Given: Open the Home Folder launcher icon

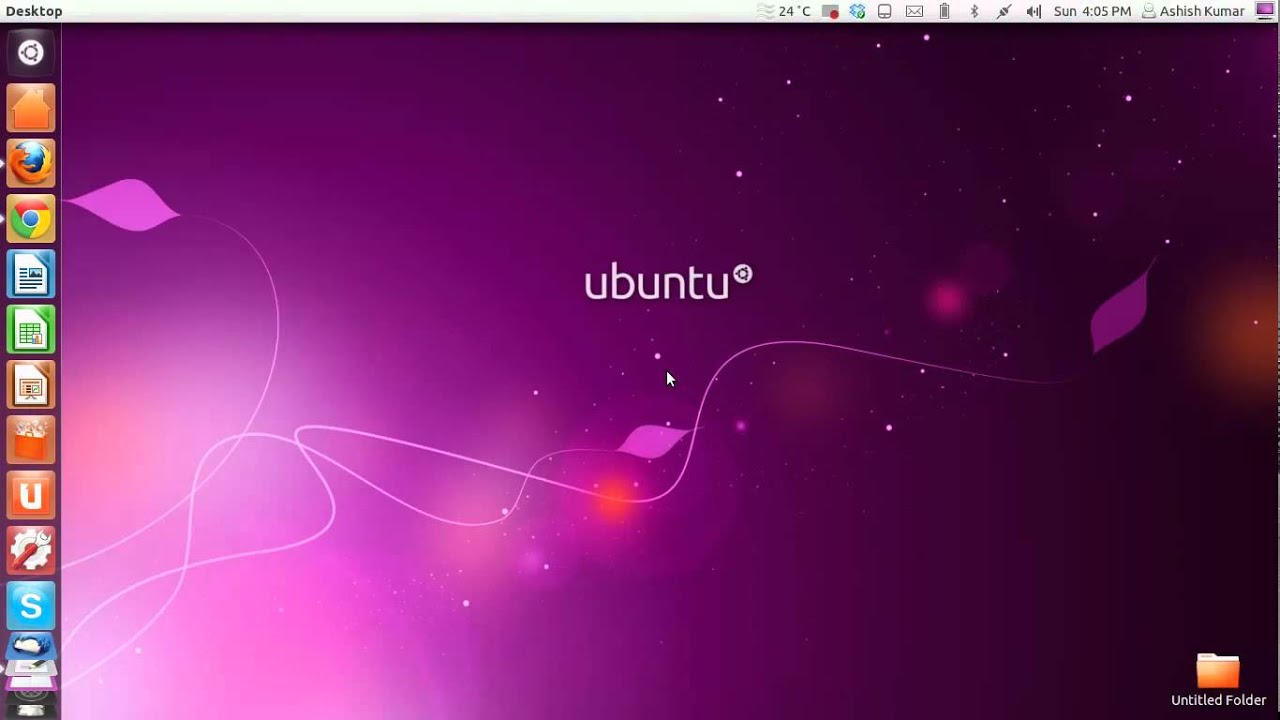Looking at the screenshot, I should click(31, 108).
